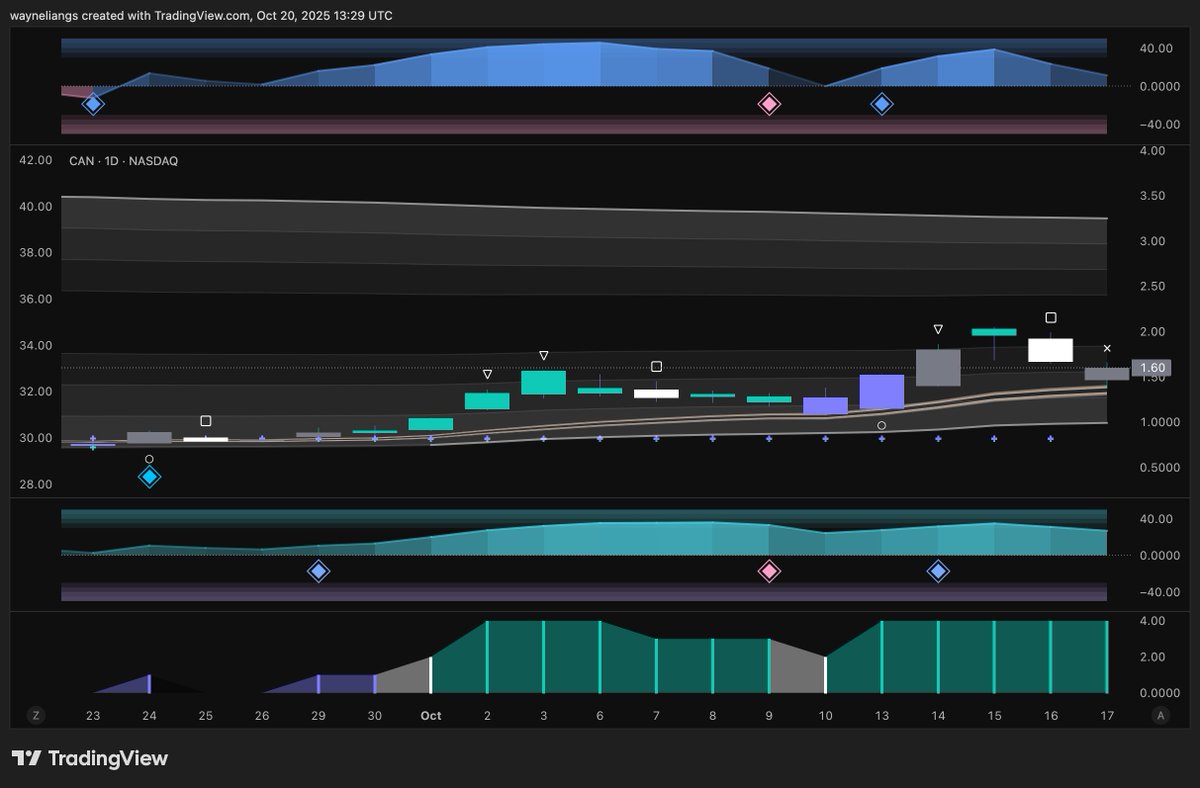Image resolution: width=1200 pixels, height=788 pixels.
Task: Select the purple Oct 10 candle
Action: (825, 405)
